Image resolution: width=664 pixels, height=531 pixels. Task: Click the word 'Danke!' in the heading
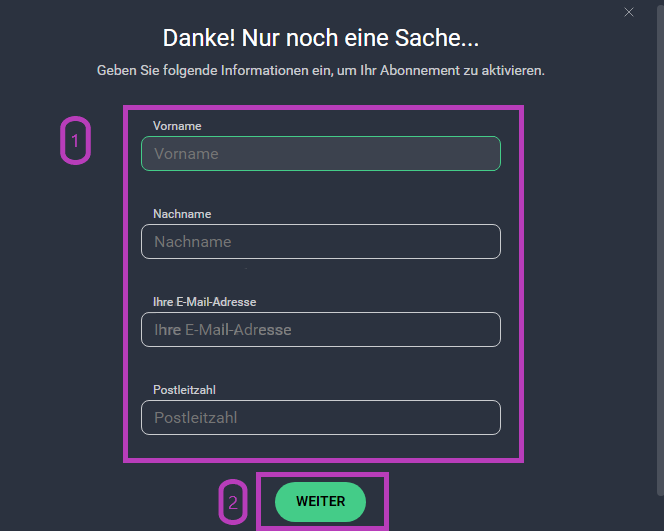(x=199, y=38)
